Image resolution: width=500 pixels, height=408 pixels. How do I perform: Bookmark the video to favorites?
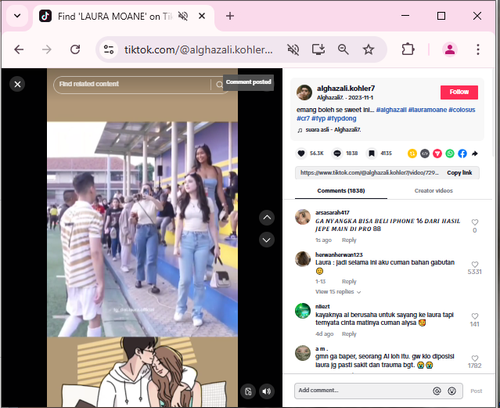[x=371, y=153]
